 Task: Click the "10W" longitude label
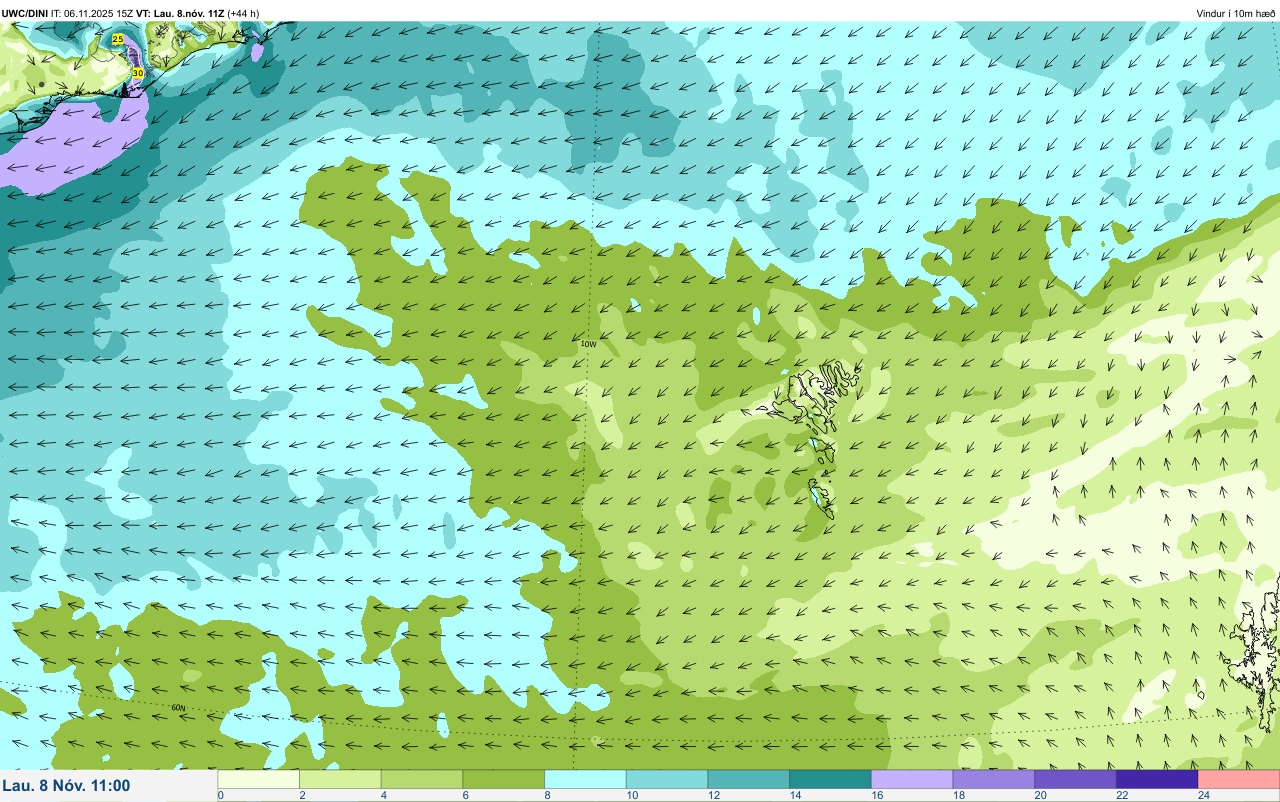589,344
